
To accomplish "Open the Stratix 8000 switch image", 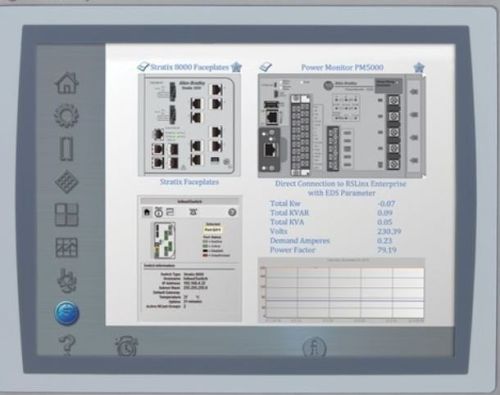I will 189,125.
